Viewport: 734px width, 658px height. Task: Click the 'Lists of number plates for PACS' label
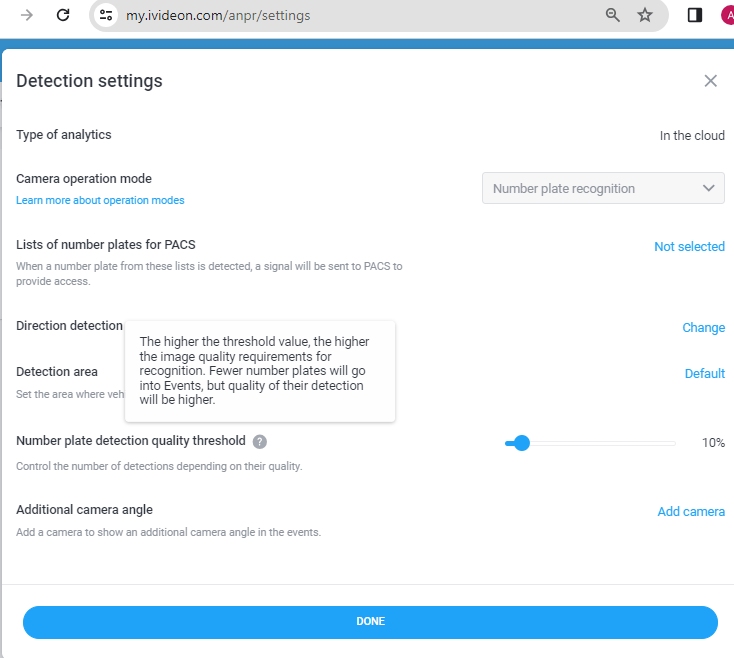(106, 245)
